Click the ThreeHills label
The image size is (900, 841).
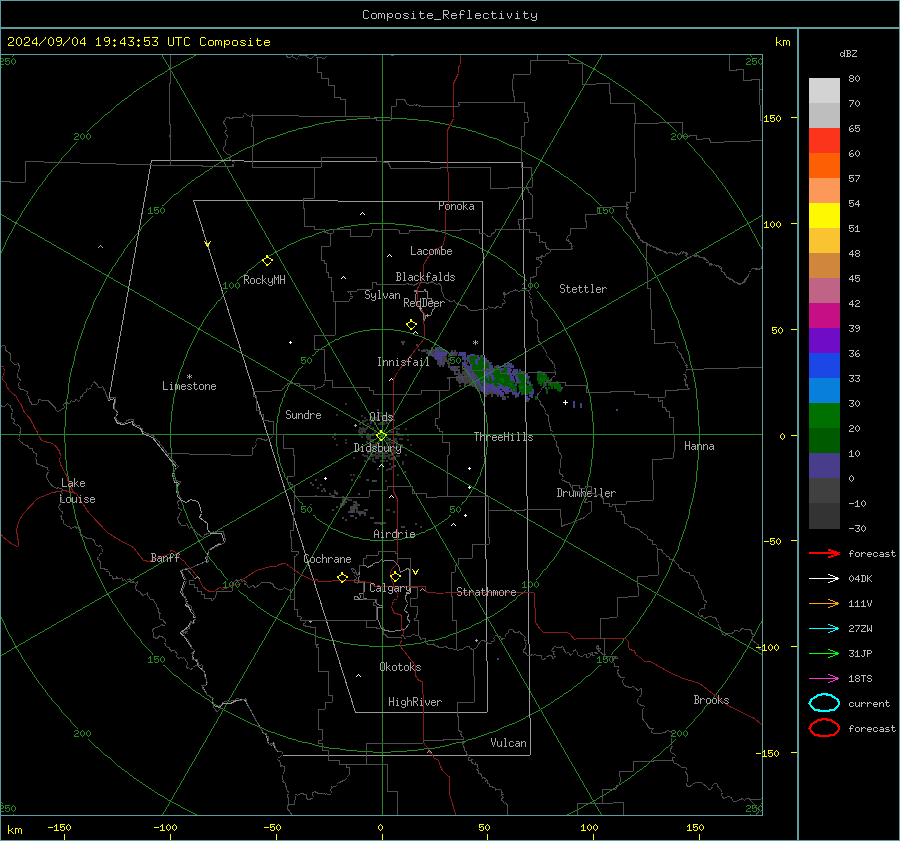503,437
